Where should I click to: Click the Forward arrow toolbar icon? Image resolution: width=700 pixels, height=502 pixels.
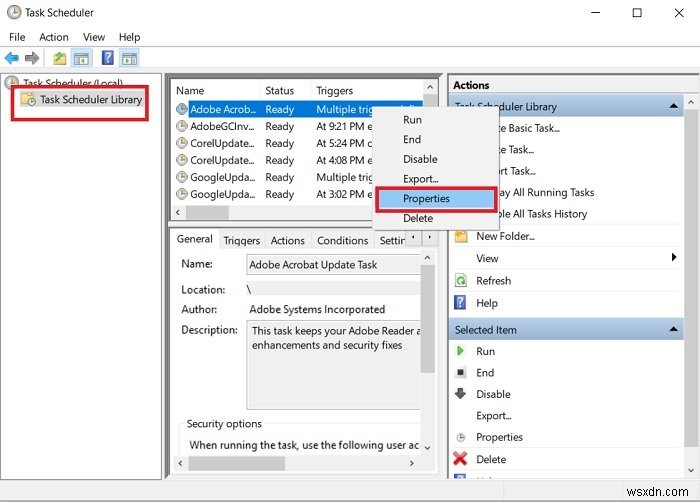(x=32, y=58)
